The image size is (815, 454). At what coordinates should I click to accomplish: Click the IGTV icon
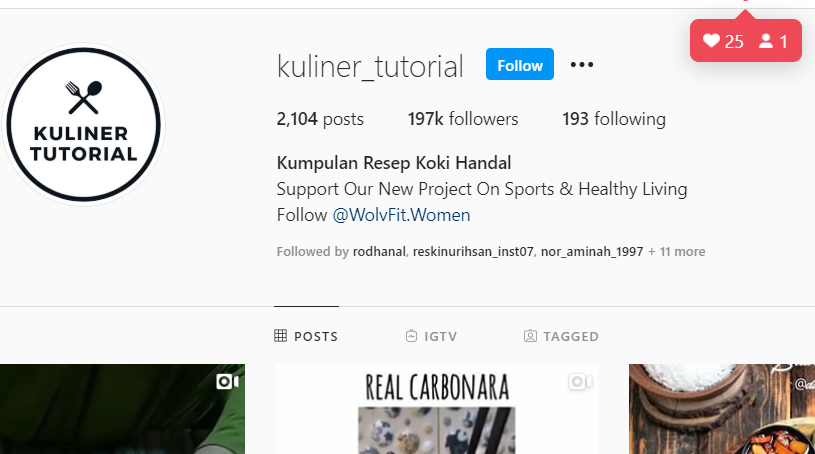(x=411, y=336)
